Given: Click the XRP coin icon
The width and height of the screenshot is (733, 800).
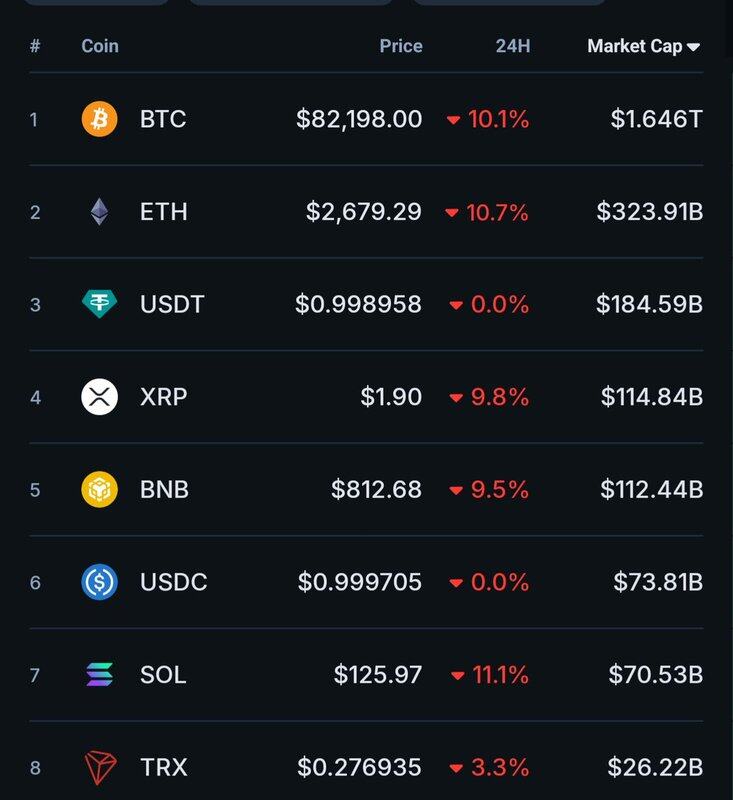Looking at the screenshot, I should click(99, 397).
